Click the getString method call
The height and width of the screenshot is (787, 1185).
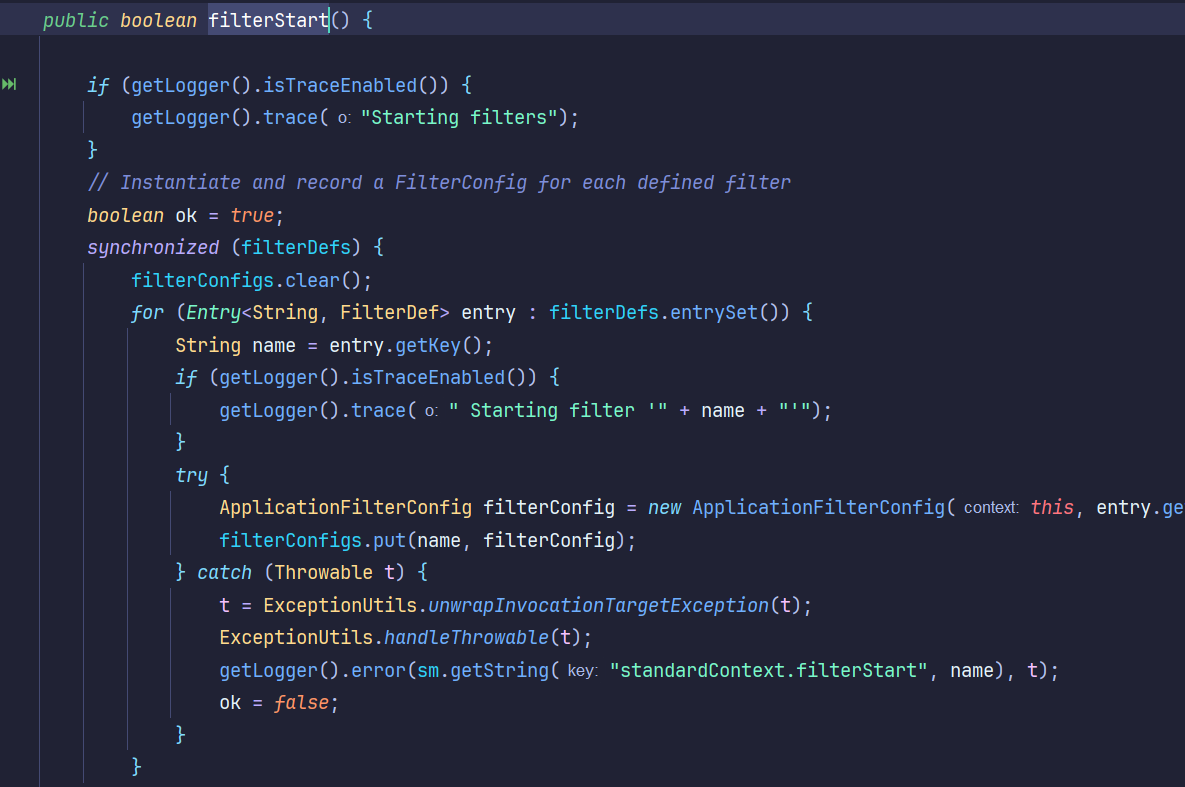coord(500,671)
